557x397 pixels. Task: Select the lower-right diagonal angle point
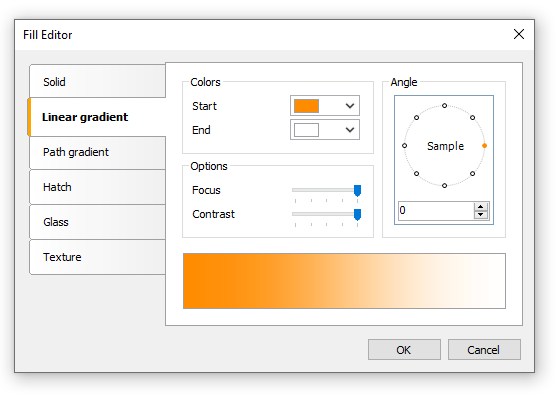click(x=472, y=174)
